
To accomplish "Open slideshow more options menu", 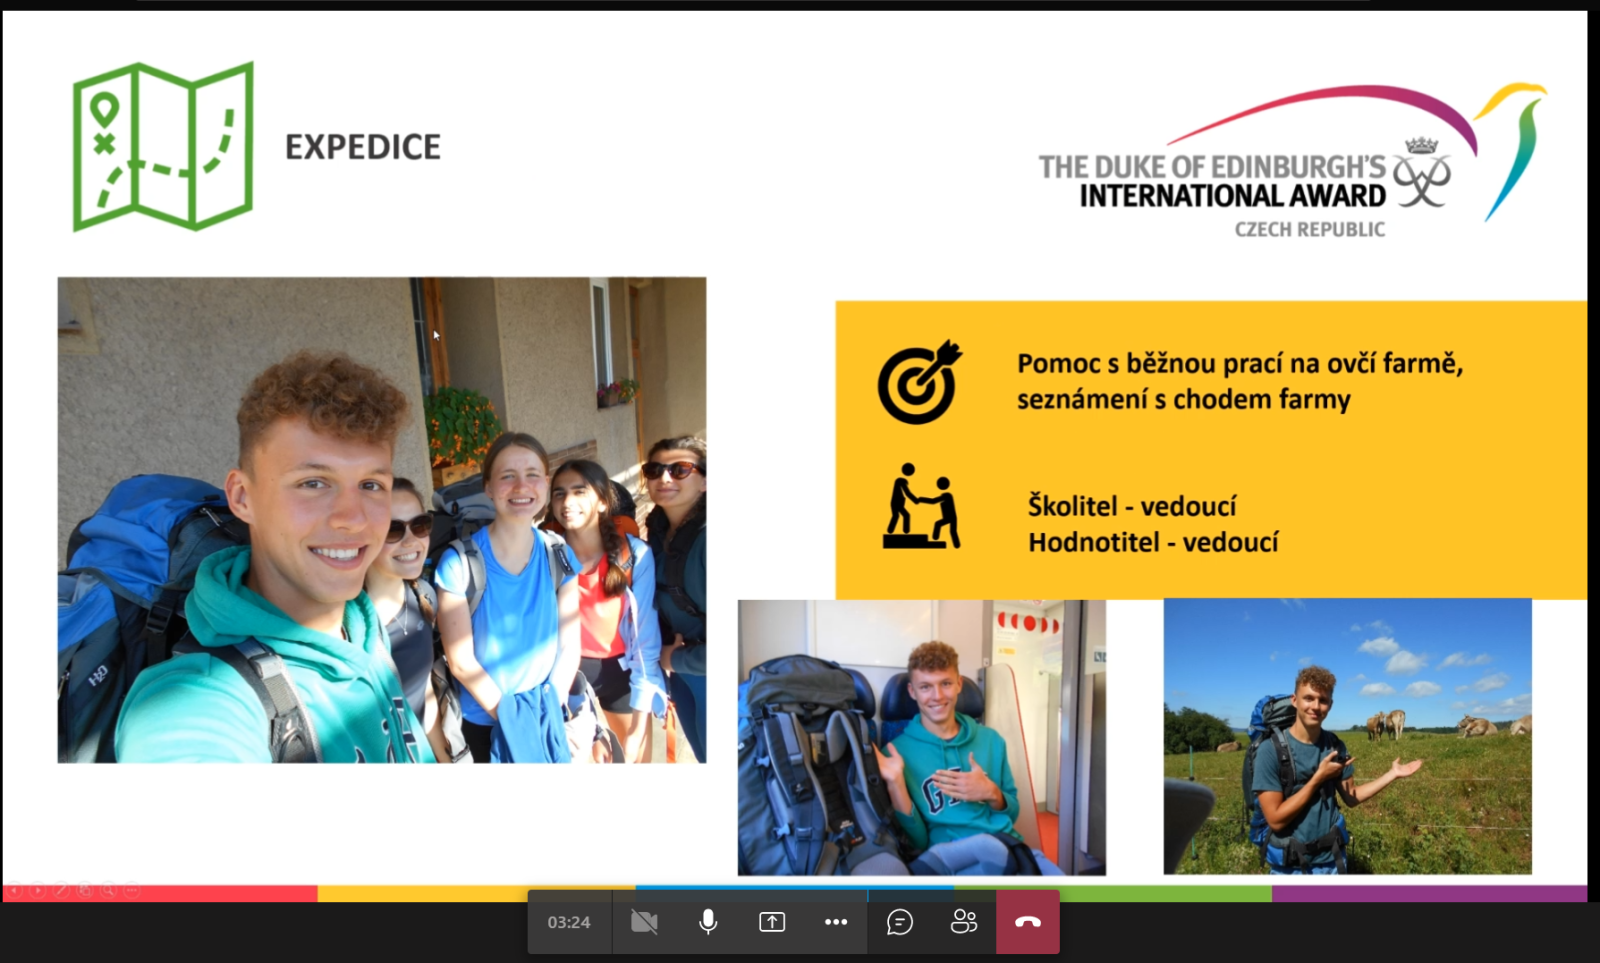I will tap(132, 889).
